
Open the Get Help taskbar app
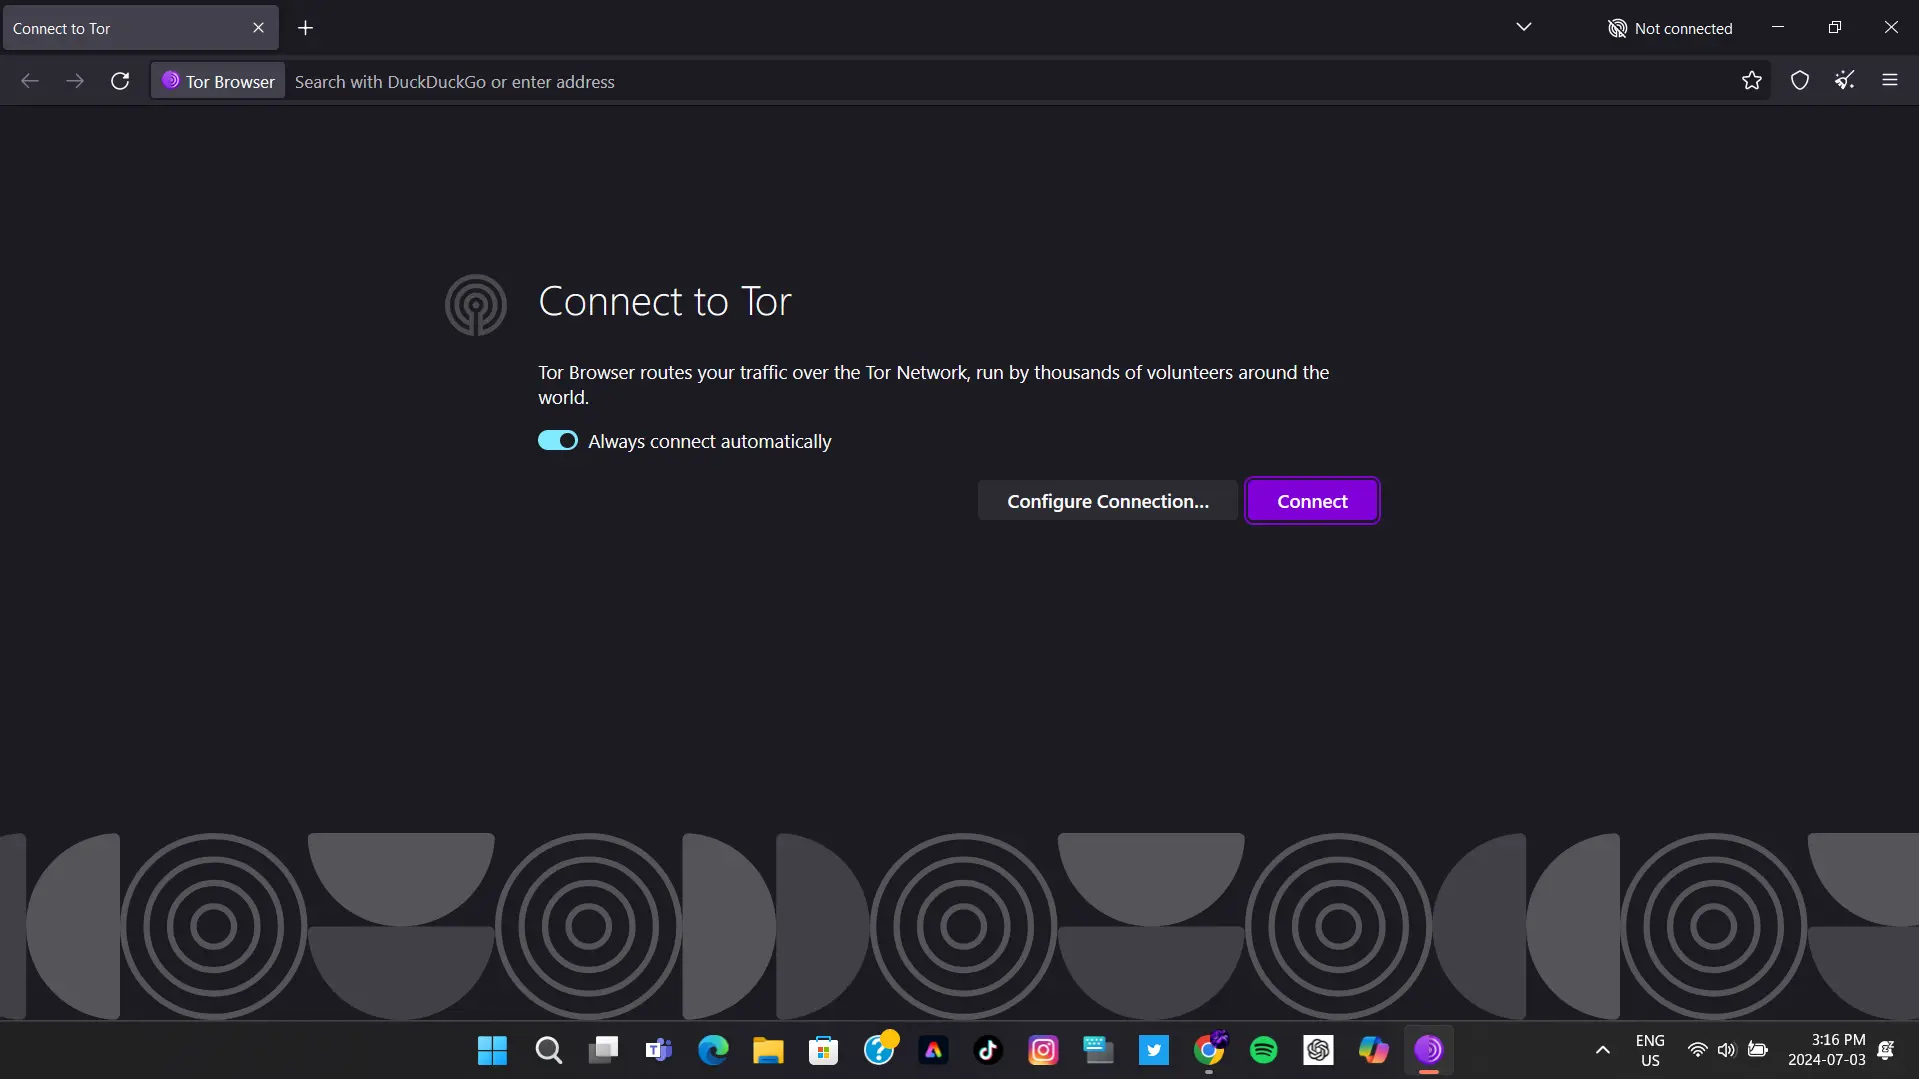(879, 1050)
